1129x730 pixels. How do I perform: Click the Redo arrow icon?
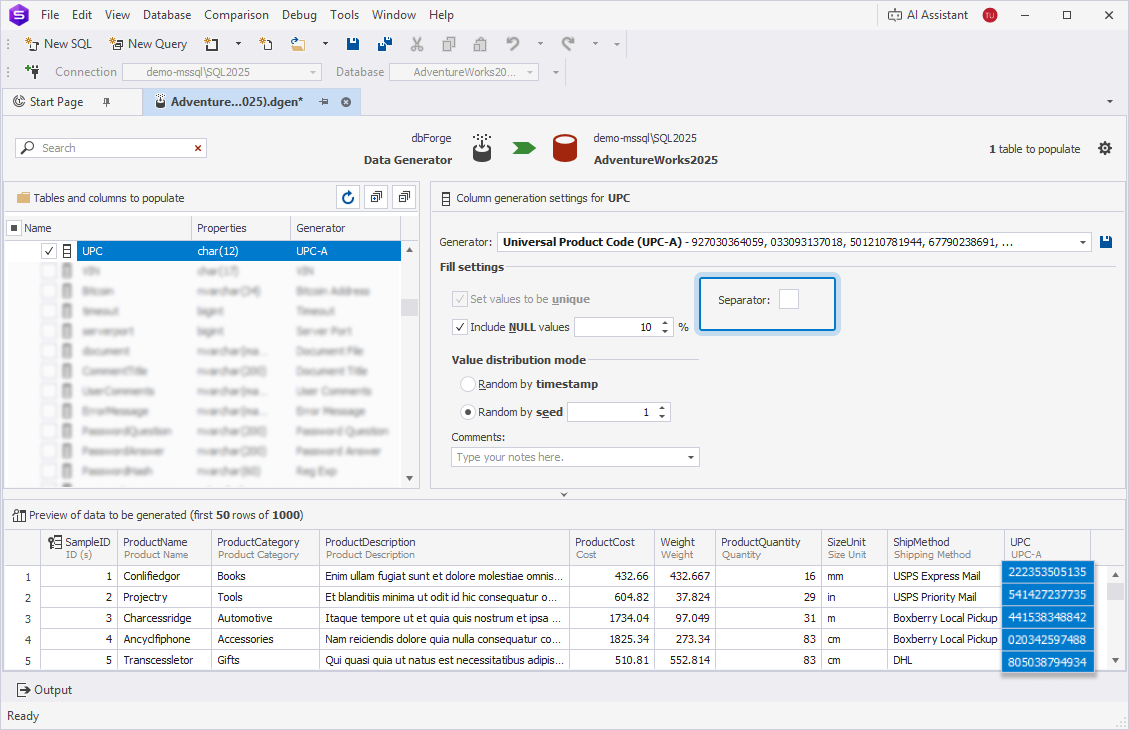pos(568,44)
